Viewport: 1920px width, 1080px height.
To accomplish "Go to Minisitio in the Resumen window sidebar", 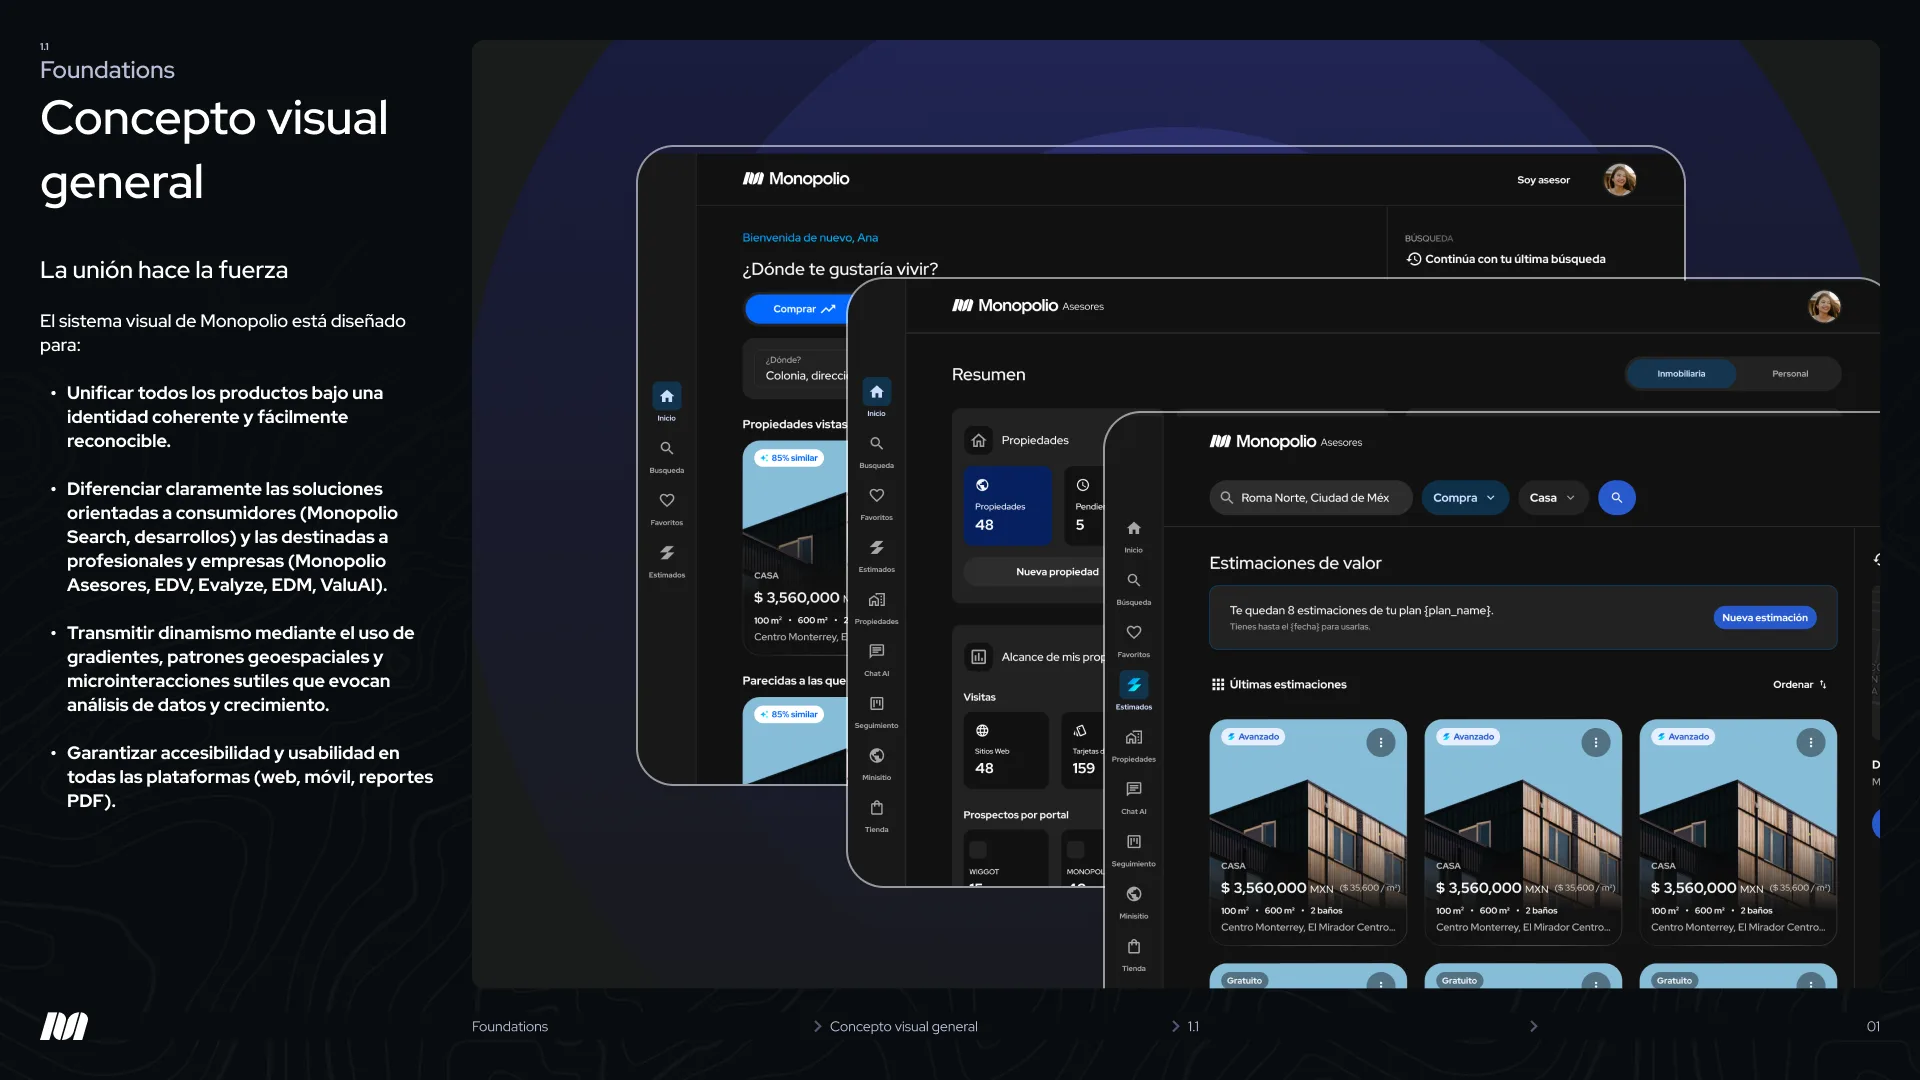I will click(x=876, y=763).
